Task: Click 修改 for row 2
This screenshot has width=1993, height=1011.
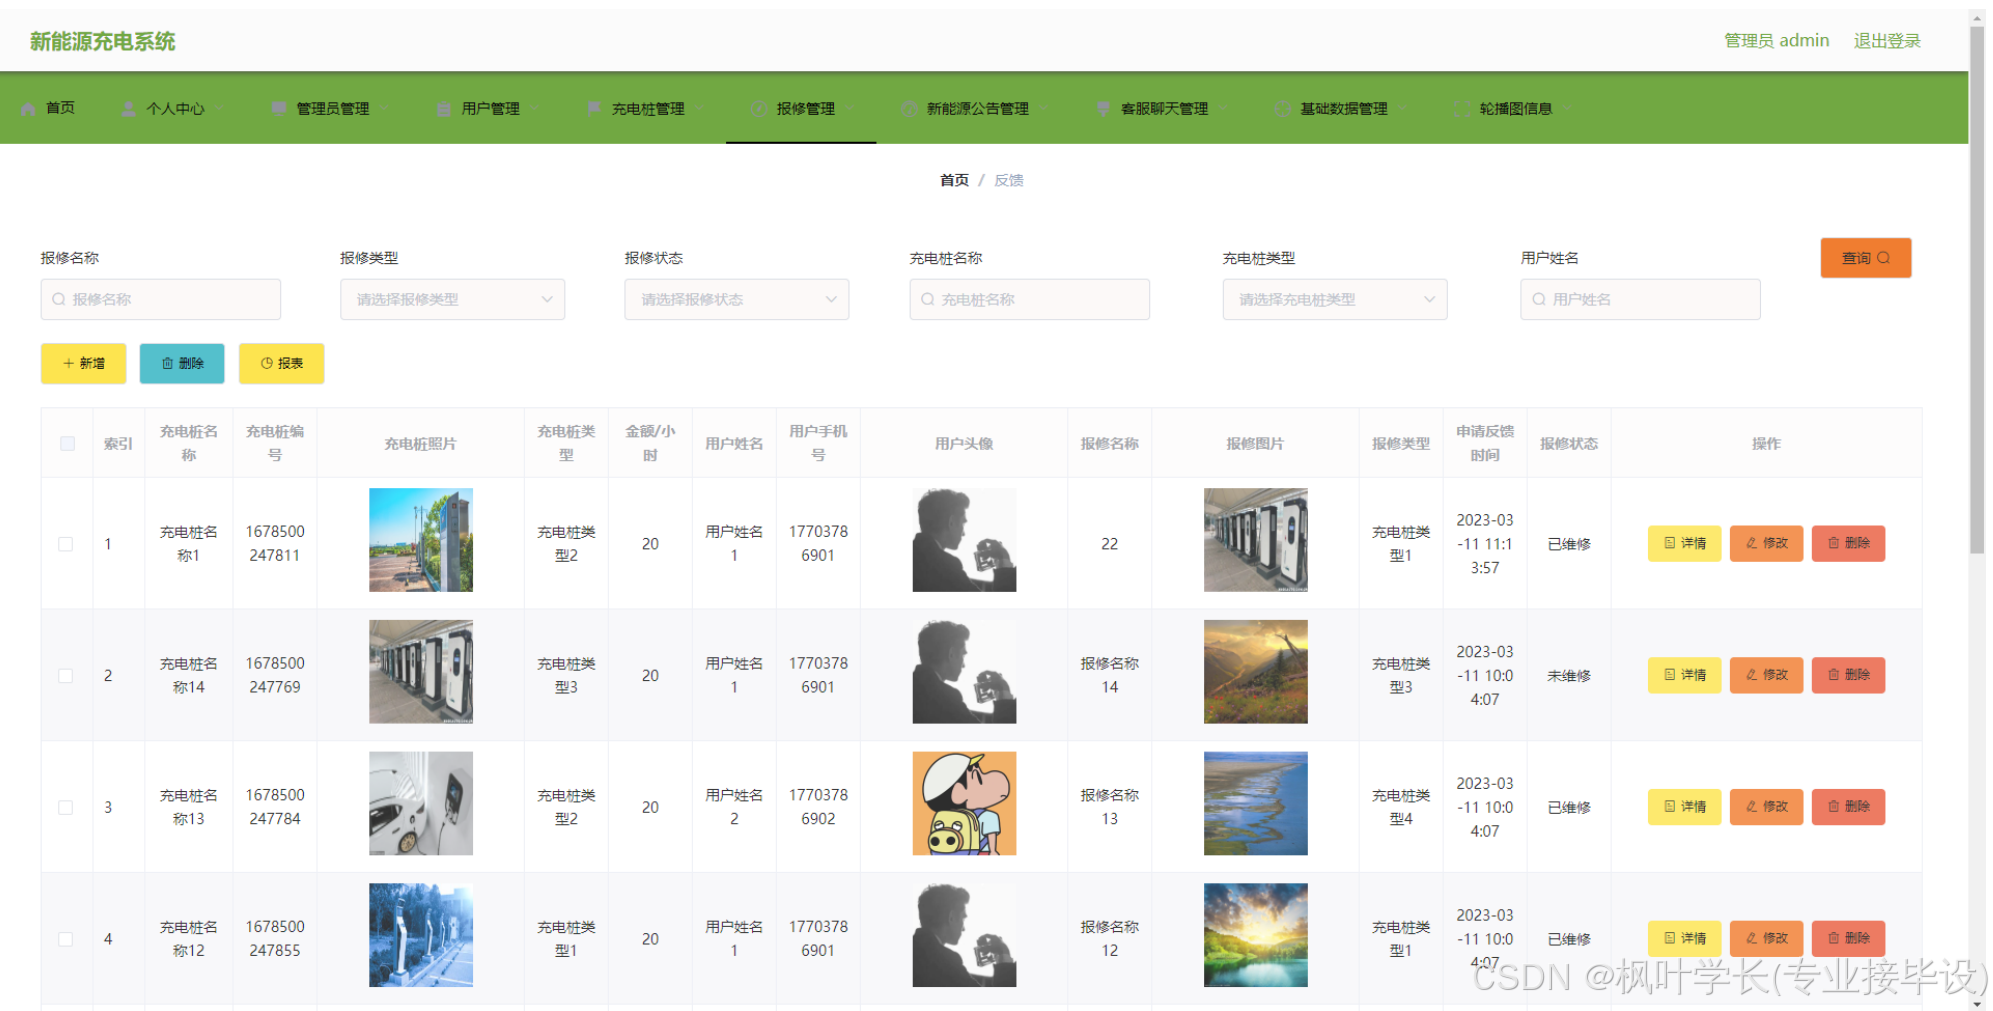Action: tap(1766, 675)
